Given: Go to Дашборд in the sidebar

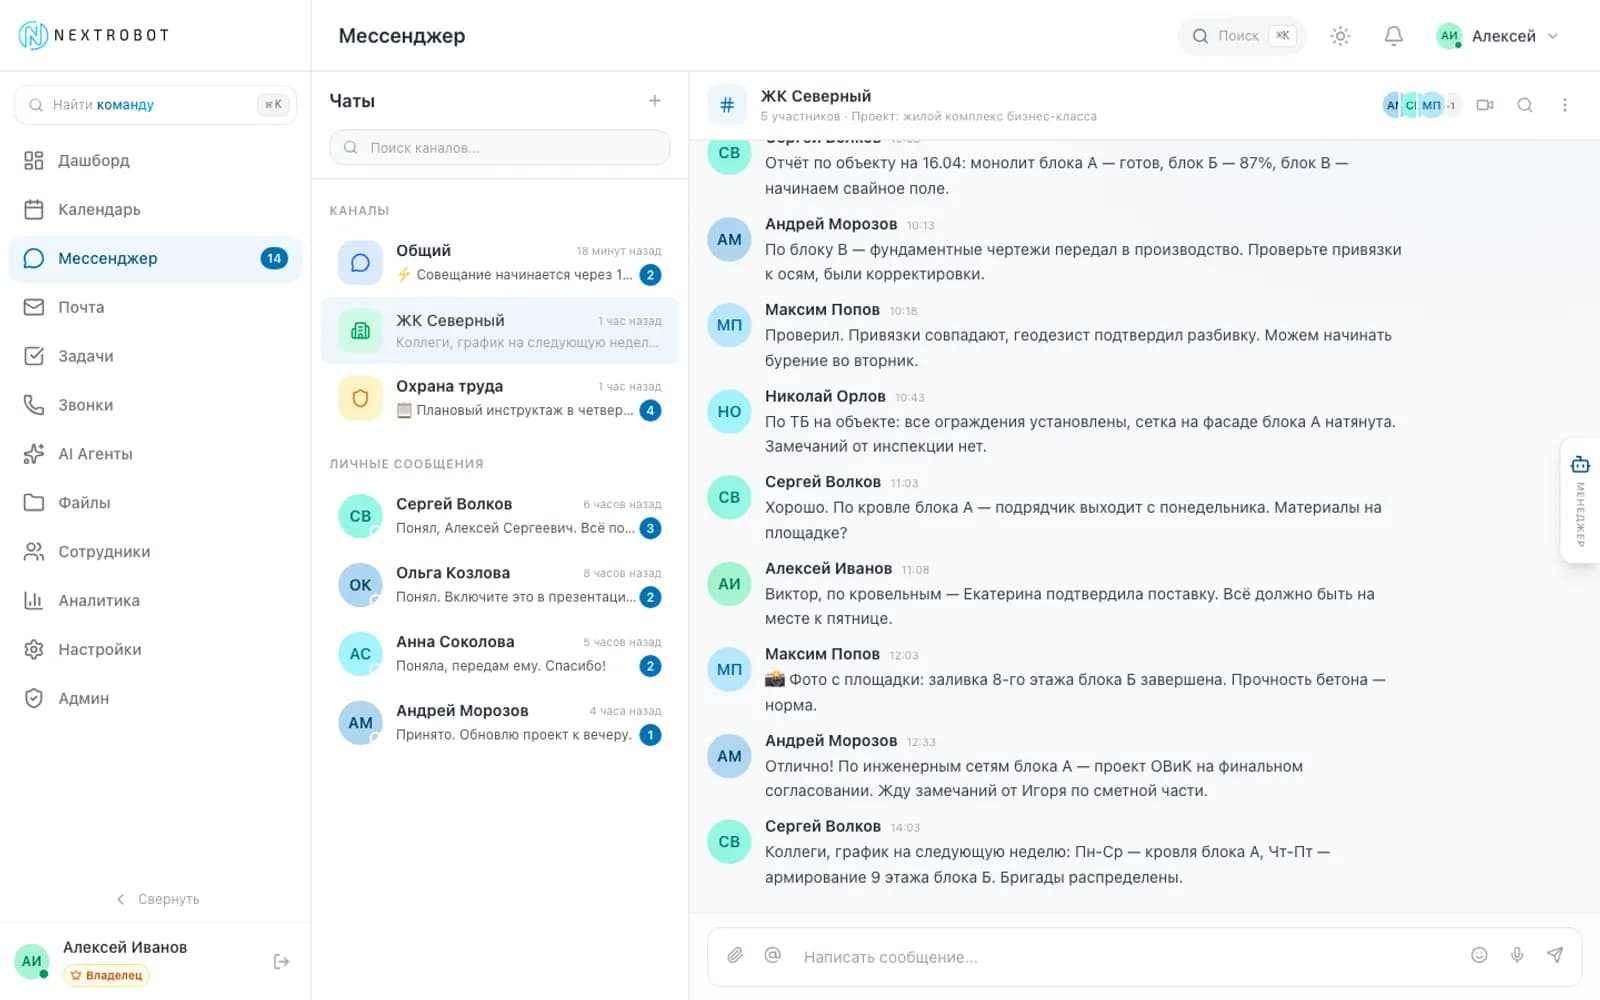Looking at the screenshot, I should point(155,161).
